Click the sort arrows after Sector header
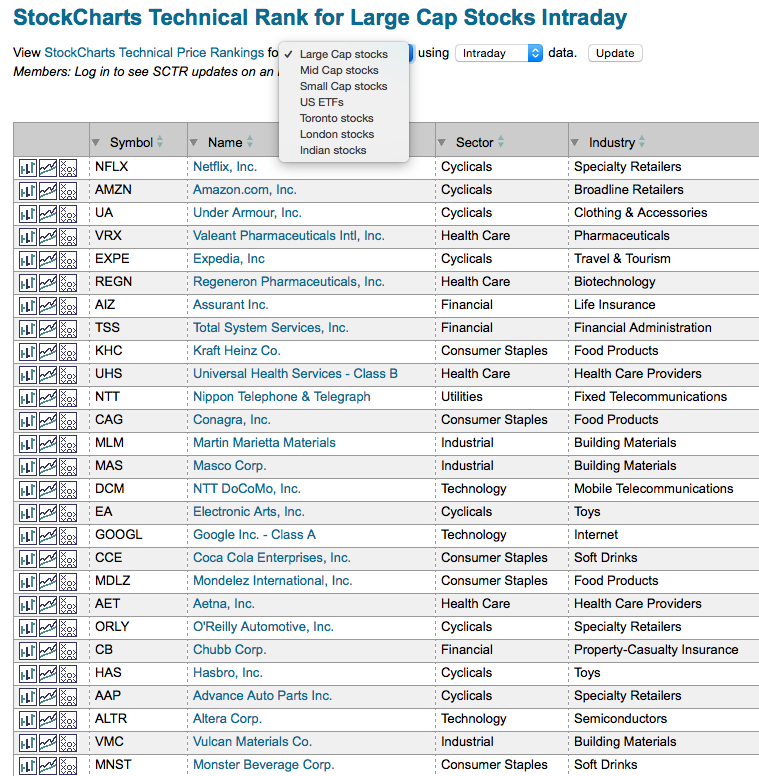759x776 pixels. coord(501,142)
